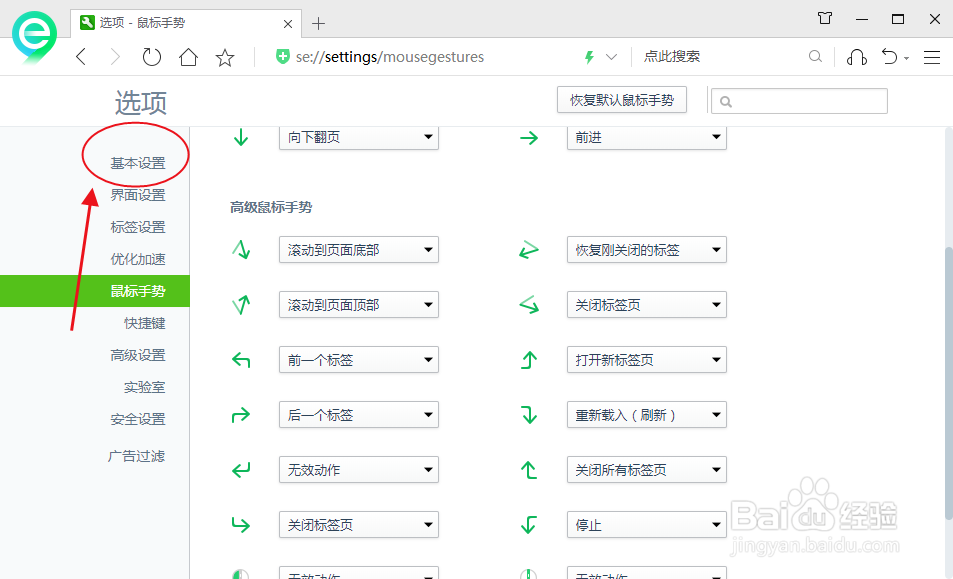953x579 pixels.
Task: Click gesture icon next to 打开新标签页
Action: click(x=529, y=360)
